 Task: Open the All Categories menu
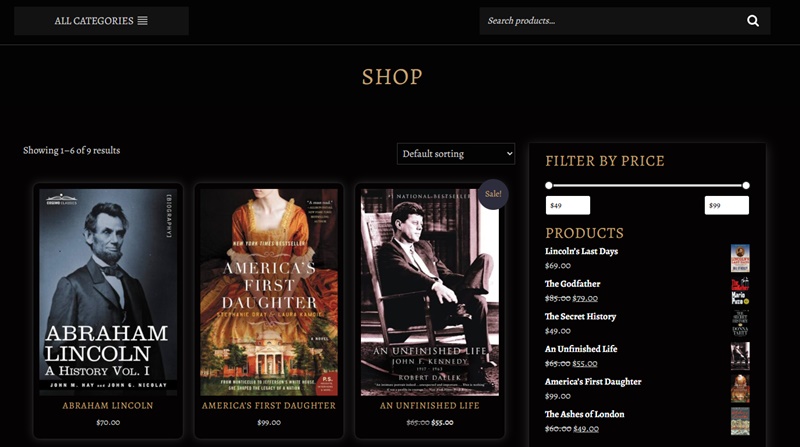coord(101,21)
